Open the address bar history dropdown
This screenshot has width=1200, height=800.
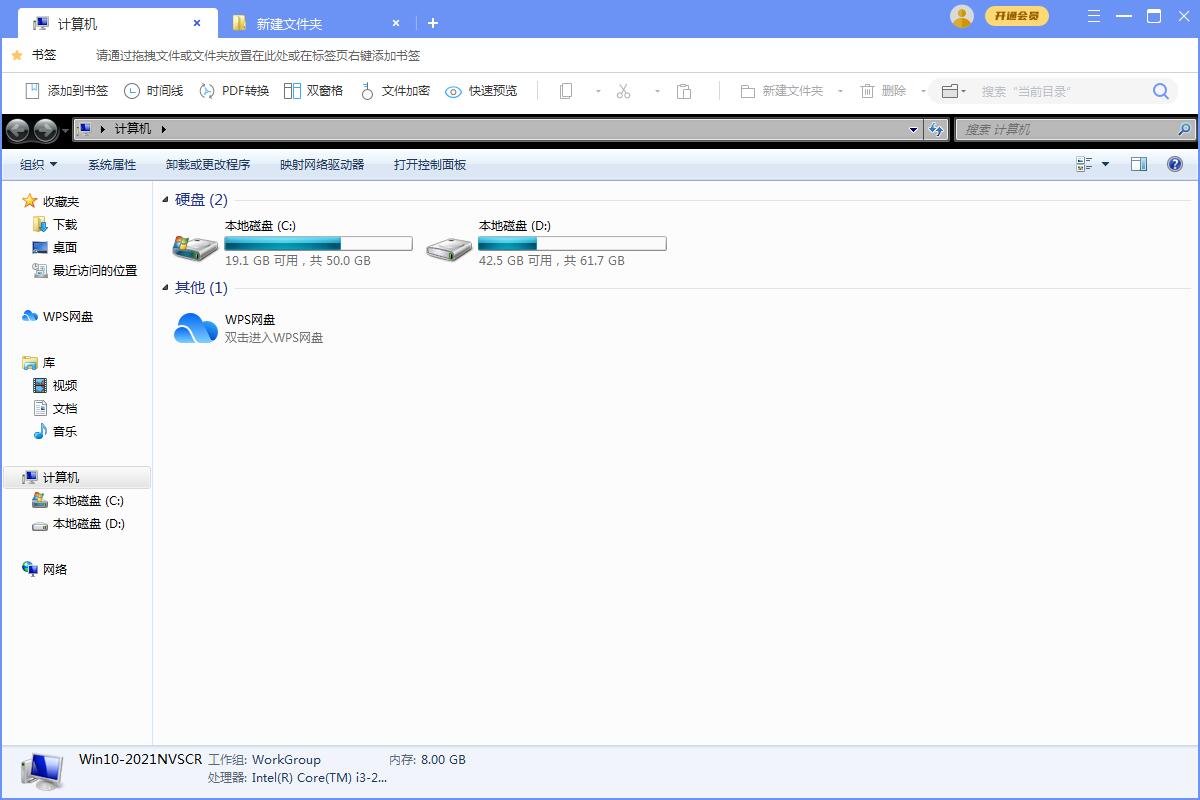[x=914, y=129]
